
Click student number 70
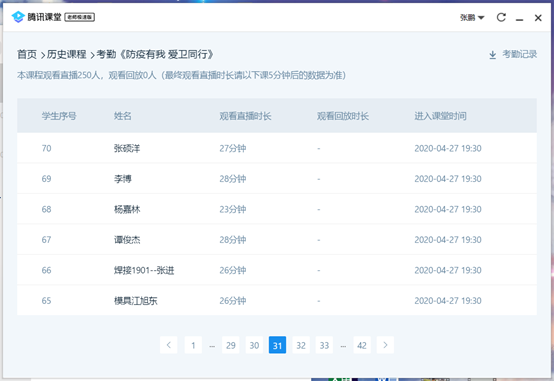pos(46,148)
